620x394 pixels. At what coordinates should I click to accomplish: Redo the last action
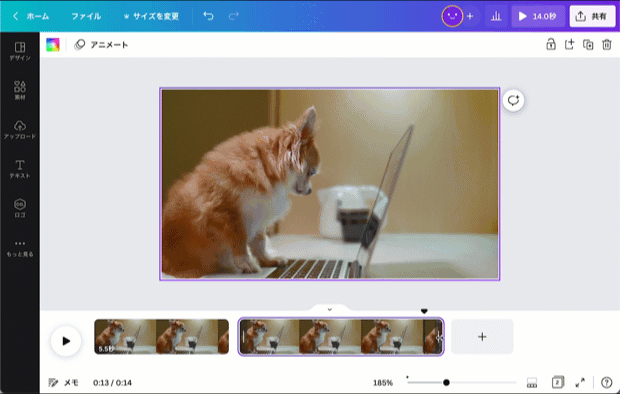(x=234, y=16)
